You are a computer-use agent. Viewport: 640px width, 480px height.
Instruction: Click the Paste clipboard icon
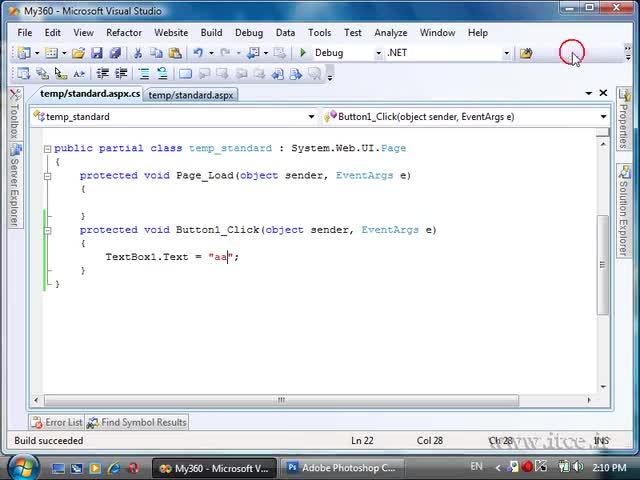(x=175, y=53)
